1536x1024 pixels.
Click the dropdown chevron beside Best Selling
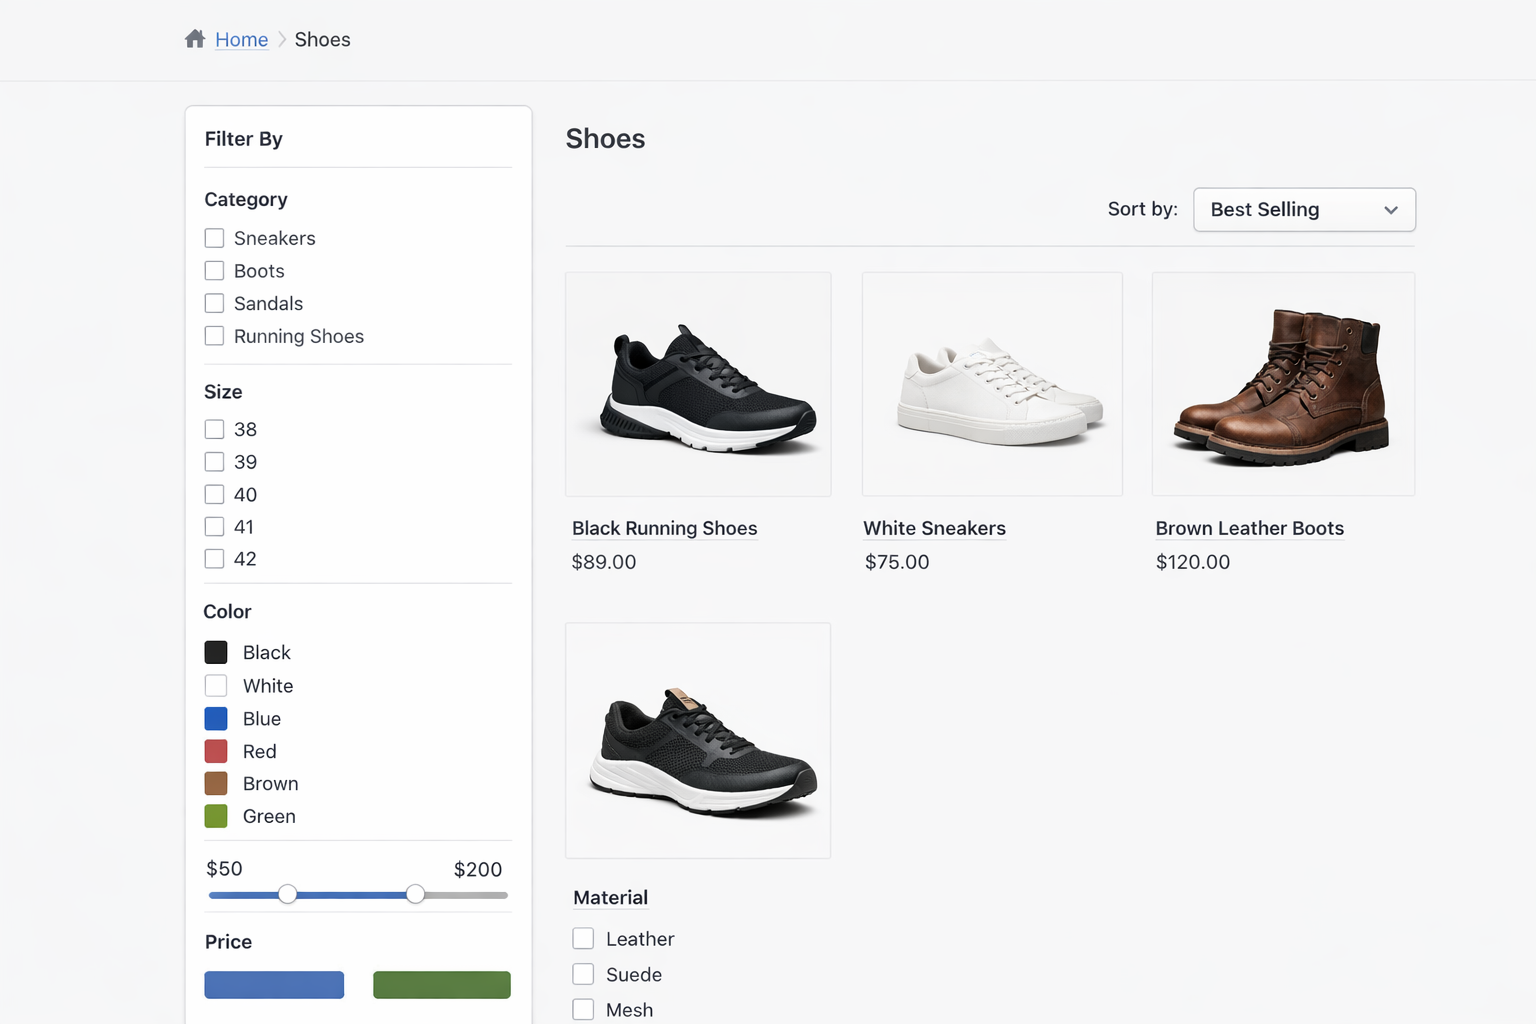coord(1390,210)
